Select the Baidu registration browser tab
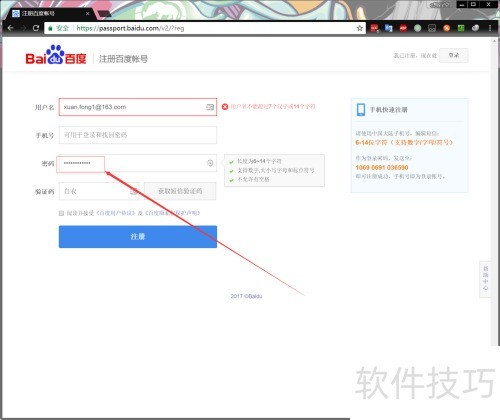 50,13
